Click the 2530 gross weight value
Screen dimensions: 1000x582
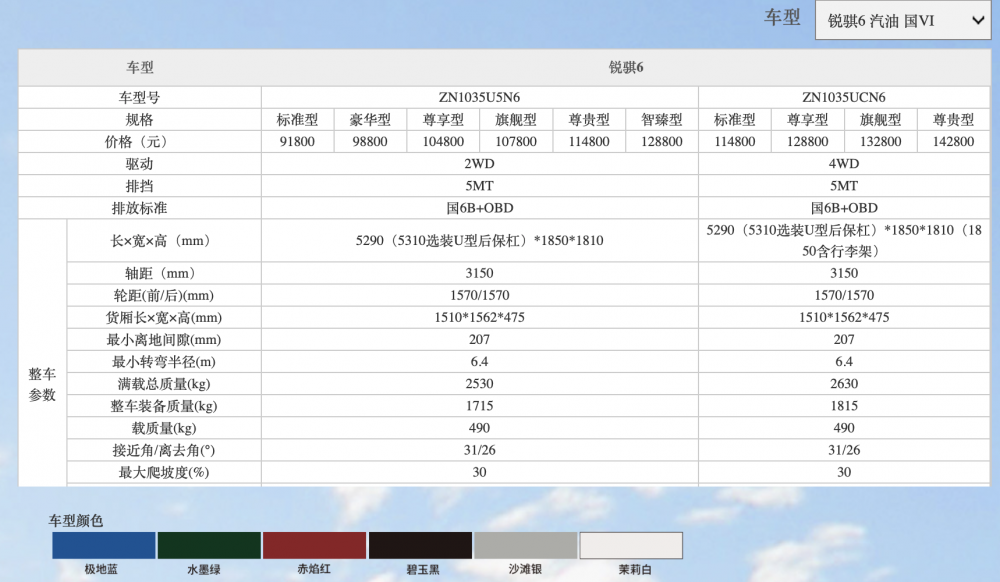coord(479,384)
